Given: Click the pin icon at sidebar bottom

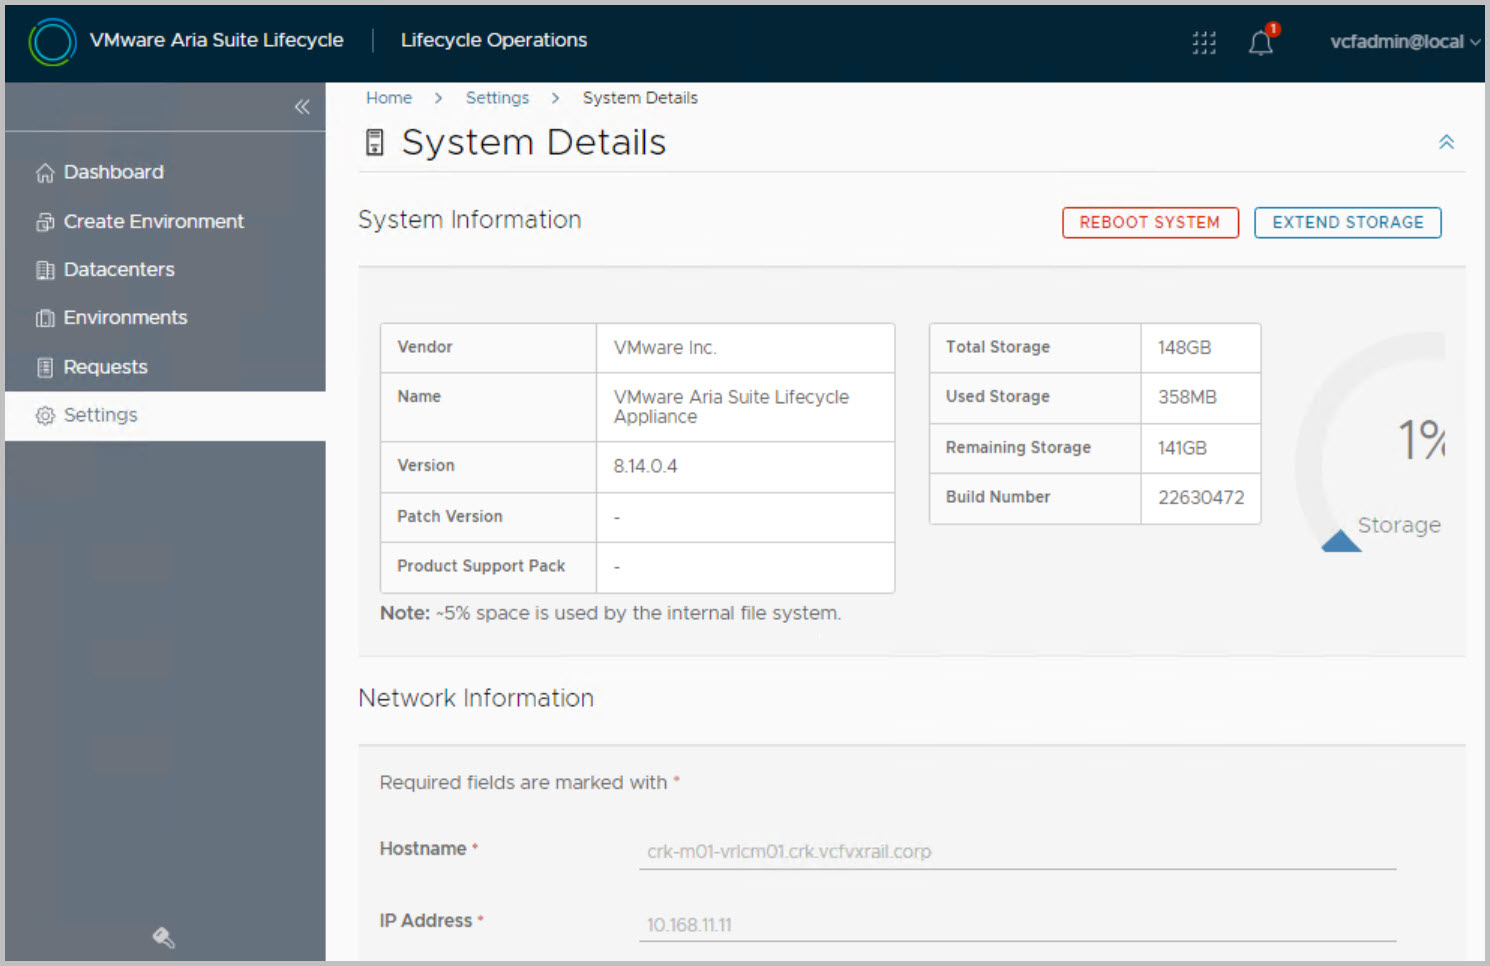Looking at the screenshot, I should (163, 937).
